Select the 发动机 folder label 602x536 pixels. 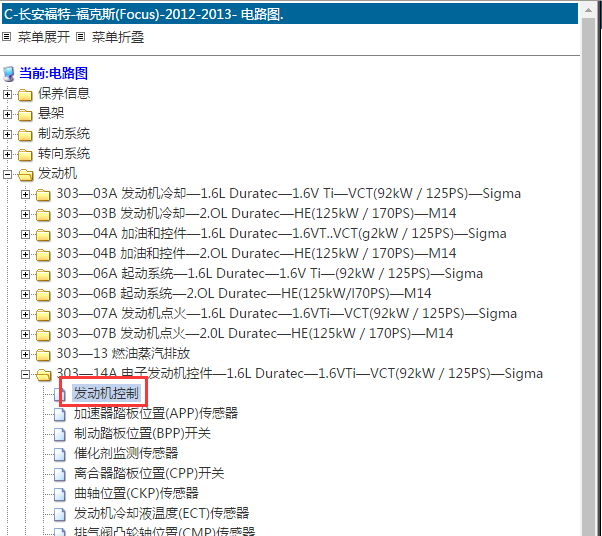pos(57,173)
